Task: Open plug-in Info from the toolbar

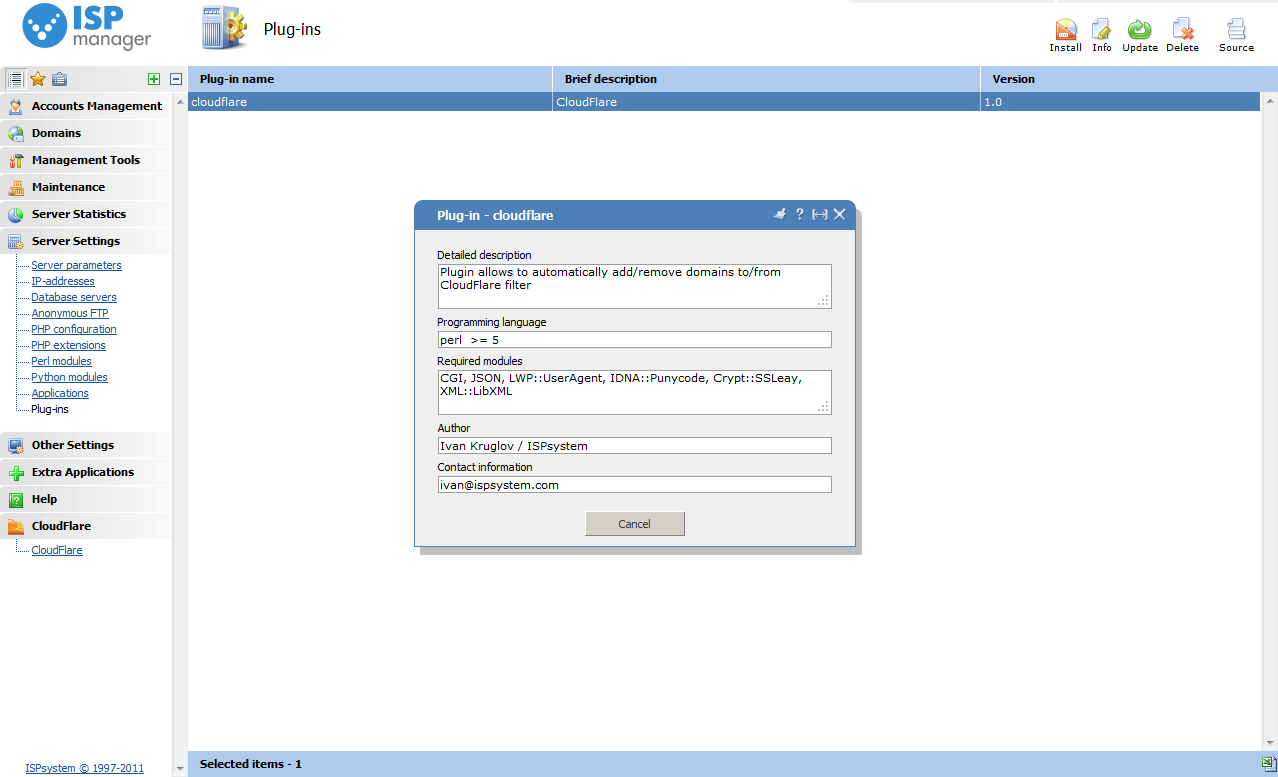Action: [x=1101, y=35]
